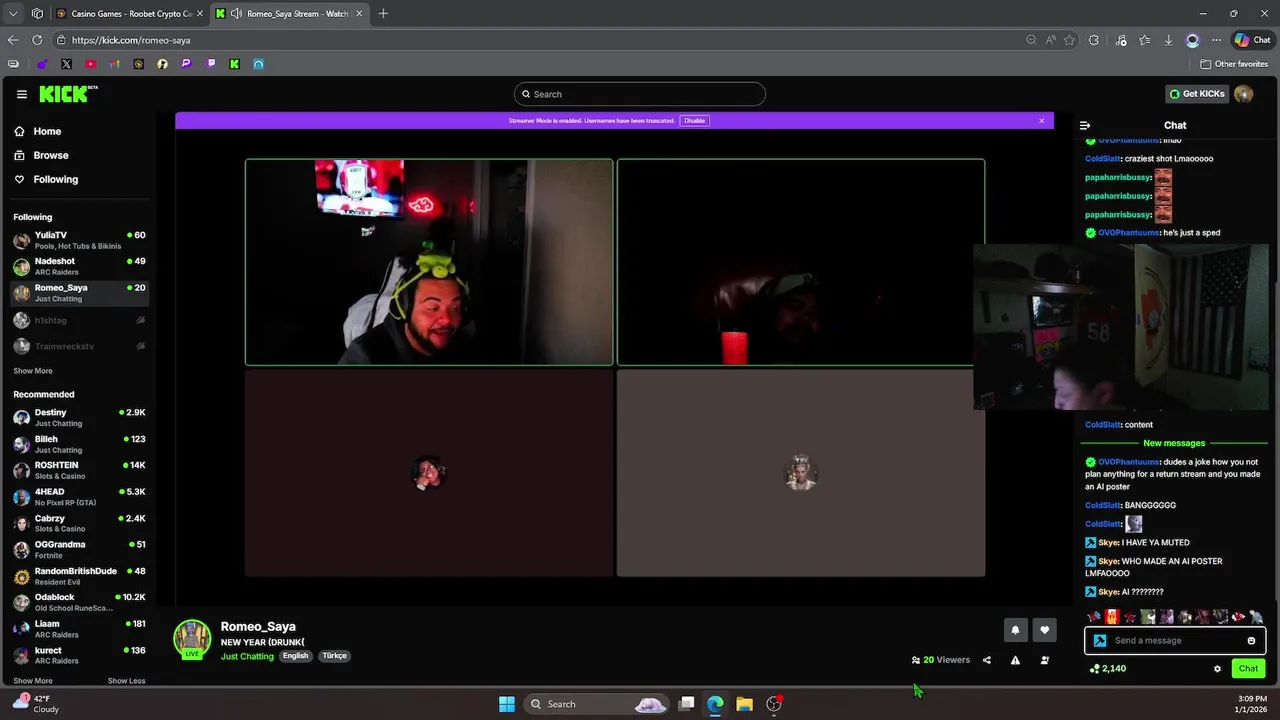Open the X bookmark in favorites bar
The height and width of the screenshot is (720, 1280).
pyautogui.click(x=66, y=64)
